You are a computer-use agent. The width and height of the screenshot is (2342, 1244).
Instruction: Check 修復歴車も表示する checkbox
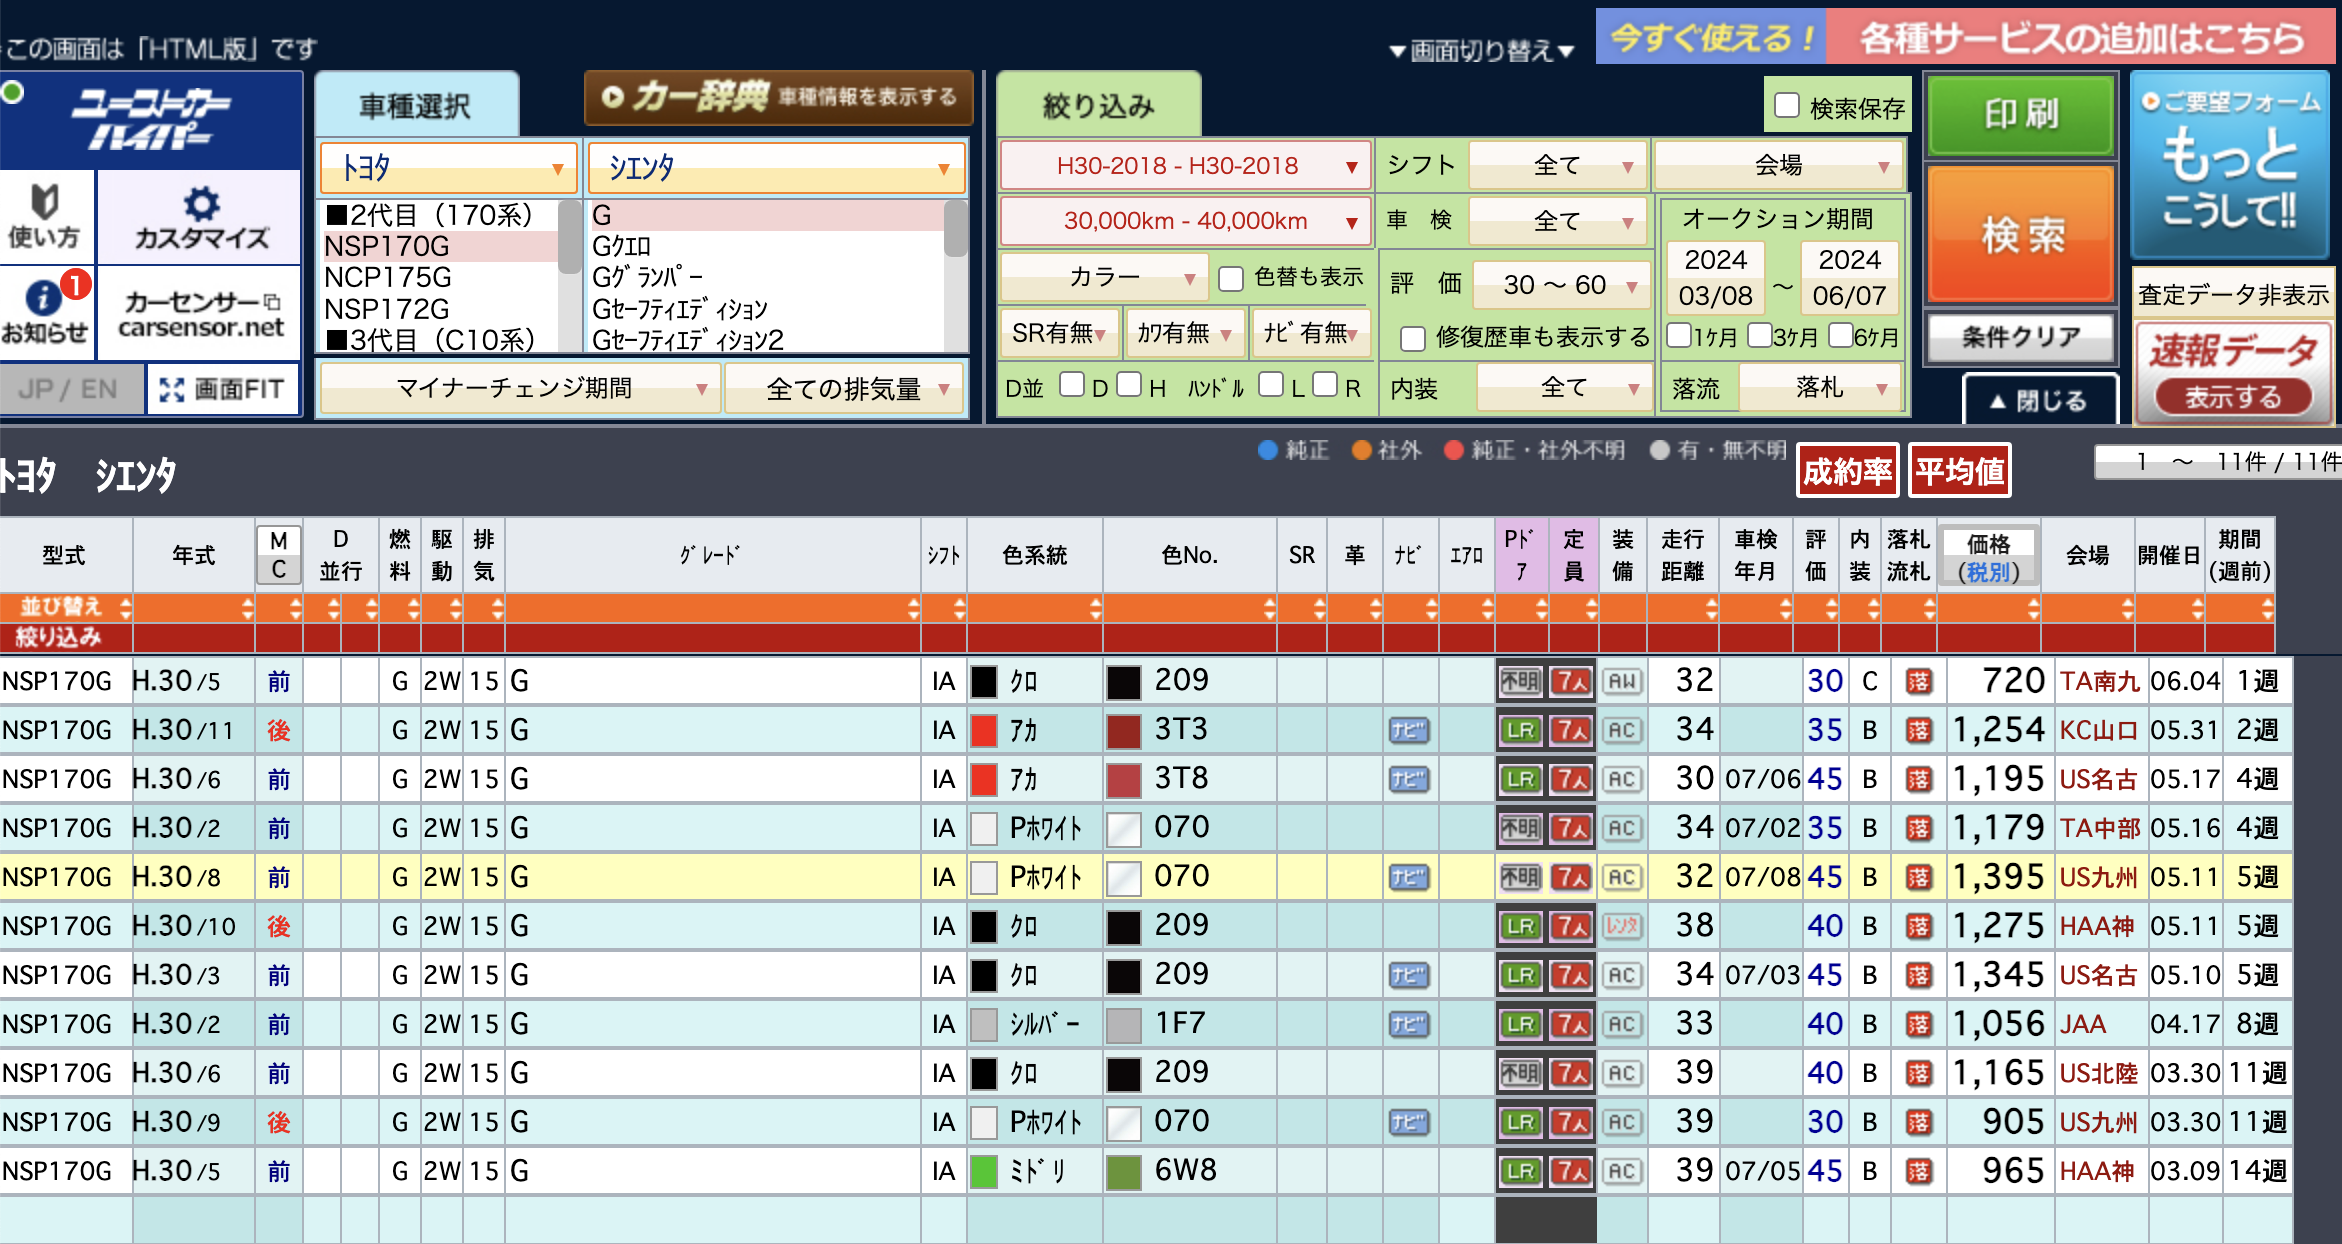1413,339
